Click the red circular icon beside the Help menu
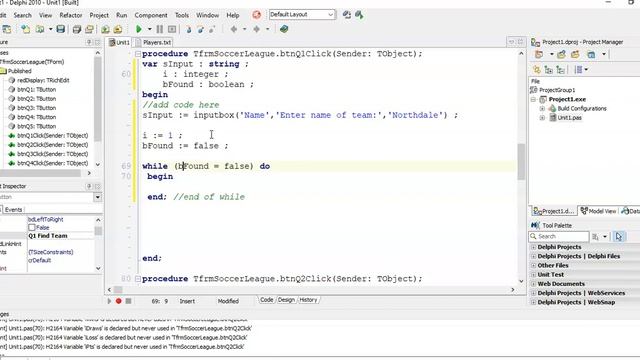640x360 pixels. tap(256, 15)
